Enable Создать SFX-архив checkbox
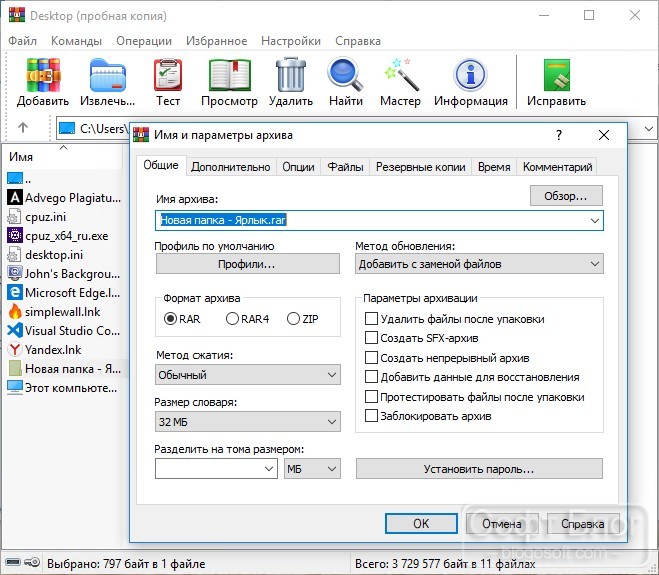659x575 pixels. coord(371,338)
